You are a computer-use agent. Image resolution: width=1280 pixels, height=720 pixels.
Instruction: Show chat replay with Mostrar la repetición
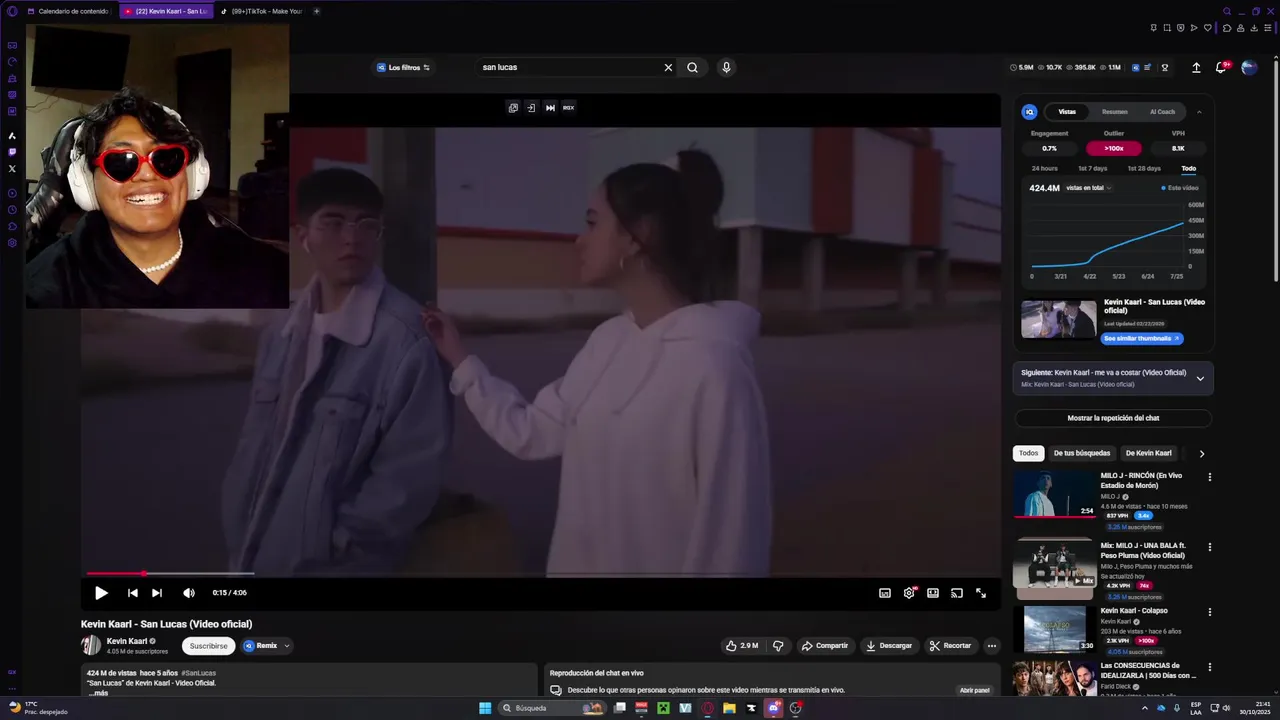click(x=1113, y=418)
